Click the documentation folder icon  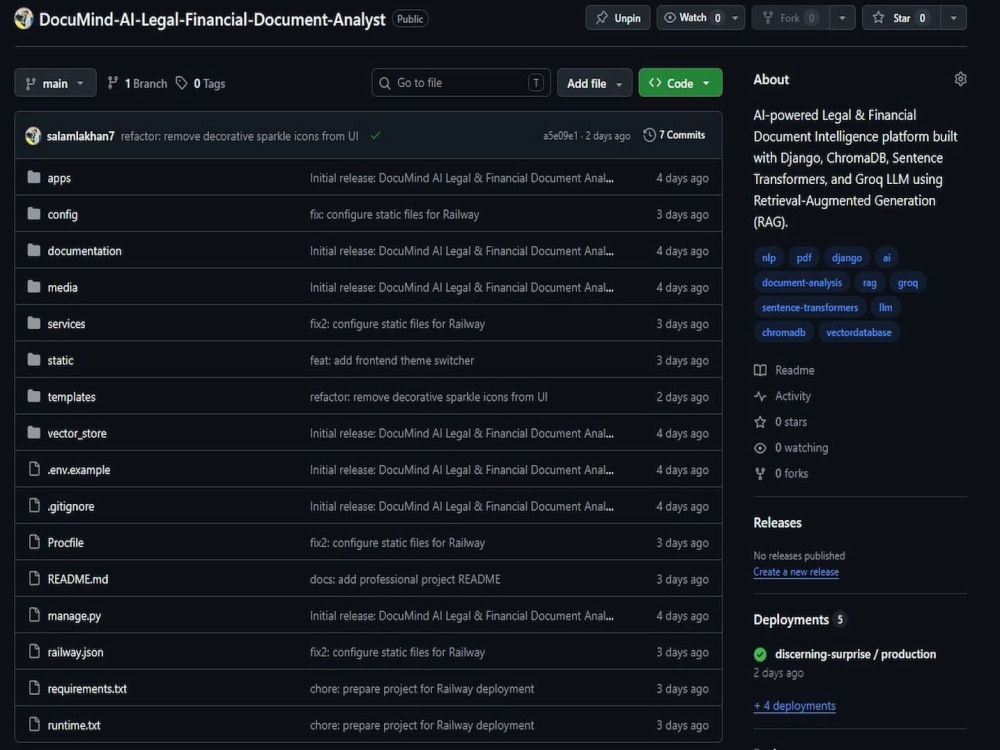34,250
